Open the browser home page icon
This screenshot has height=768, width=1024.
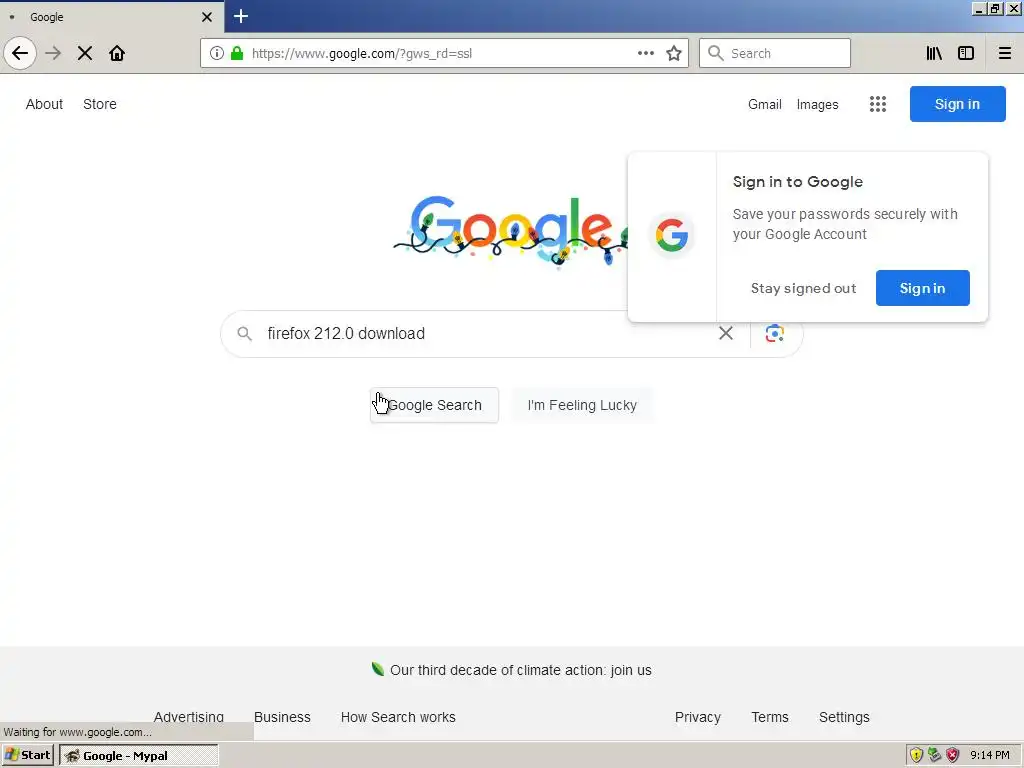pos(117,53)
